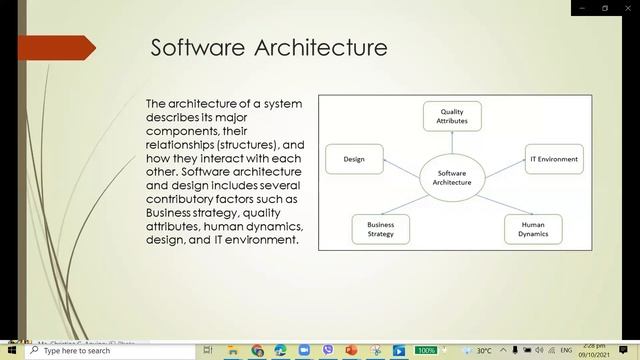
Task: Click the 100% battery indicator
Action: pyautogui.click(x=426, y=351)
